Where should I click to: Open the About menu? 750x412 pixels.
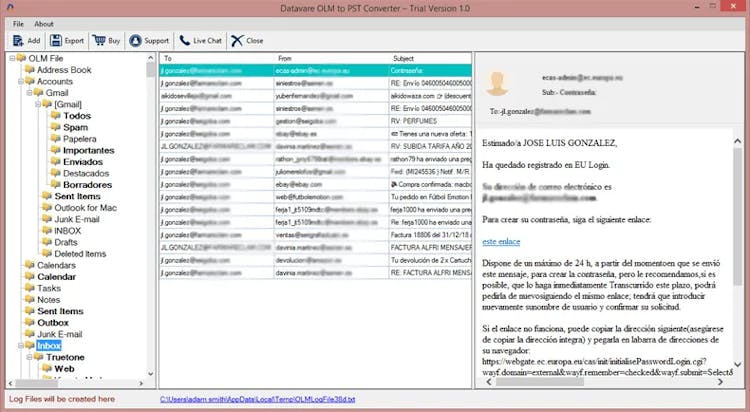44,23
